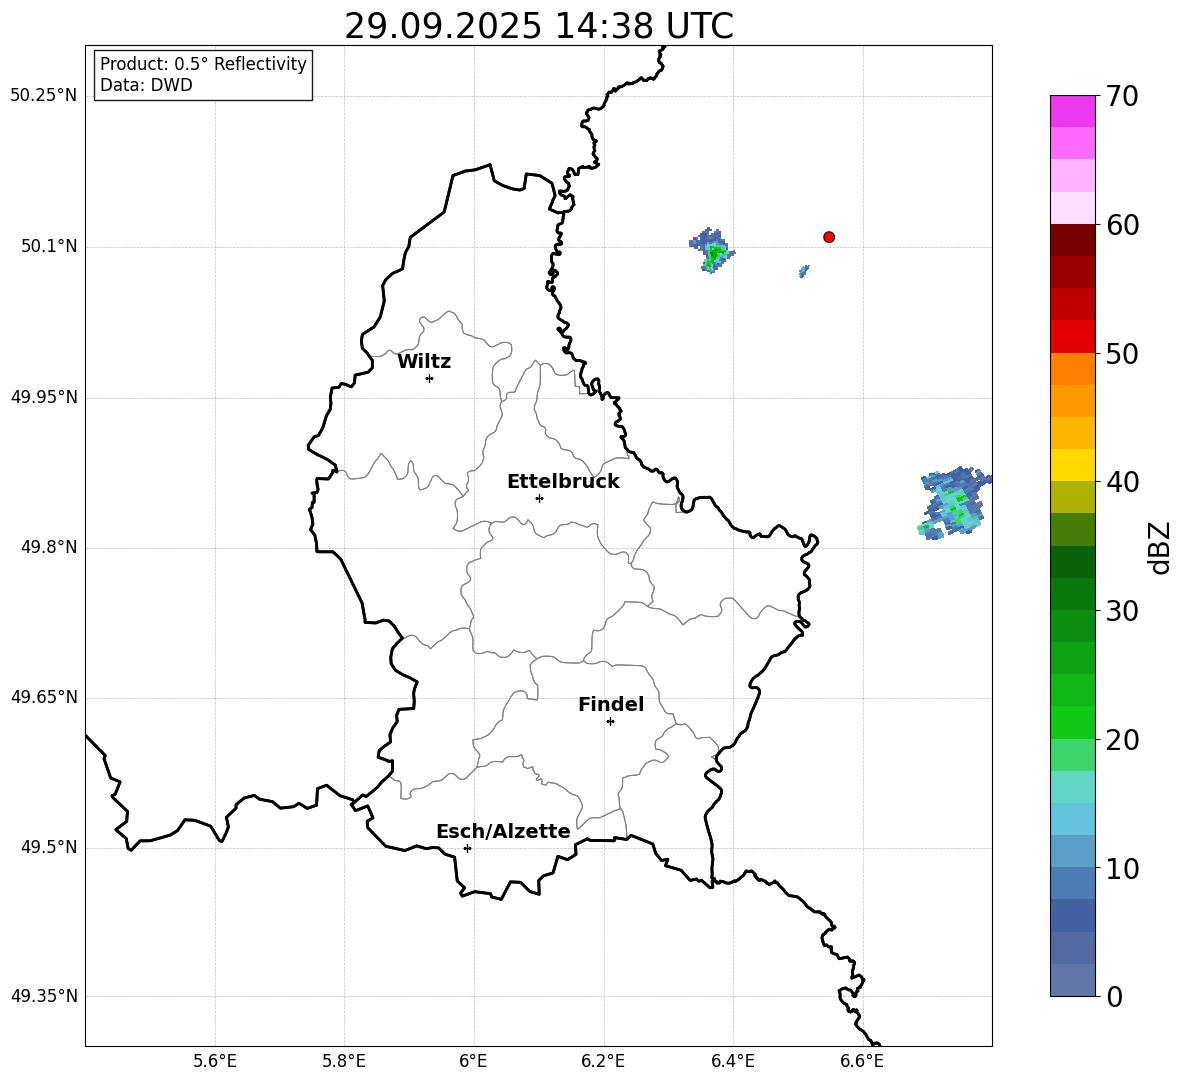Click the cross marker under Ettelbruck
The image size is (1184, 1081).
[539, 498]
